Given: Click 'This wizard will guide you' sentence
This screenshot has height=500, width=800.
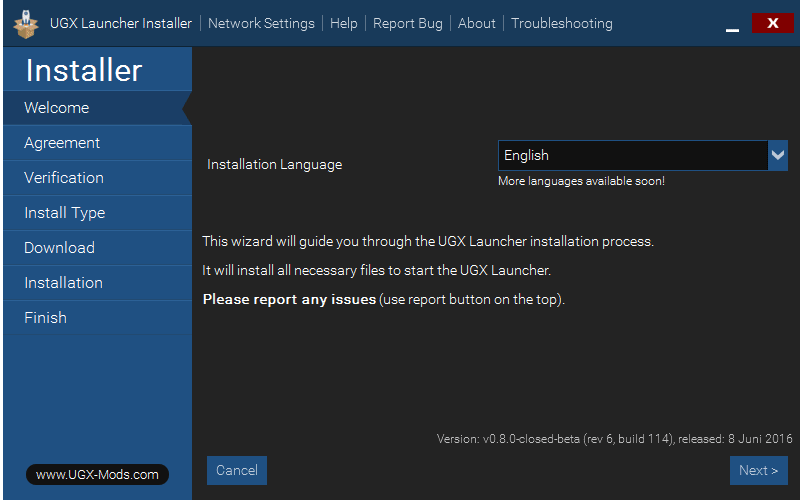Looking at the screenshot, I should [x=428, y=241].
